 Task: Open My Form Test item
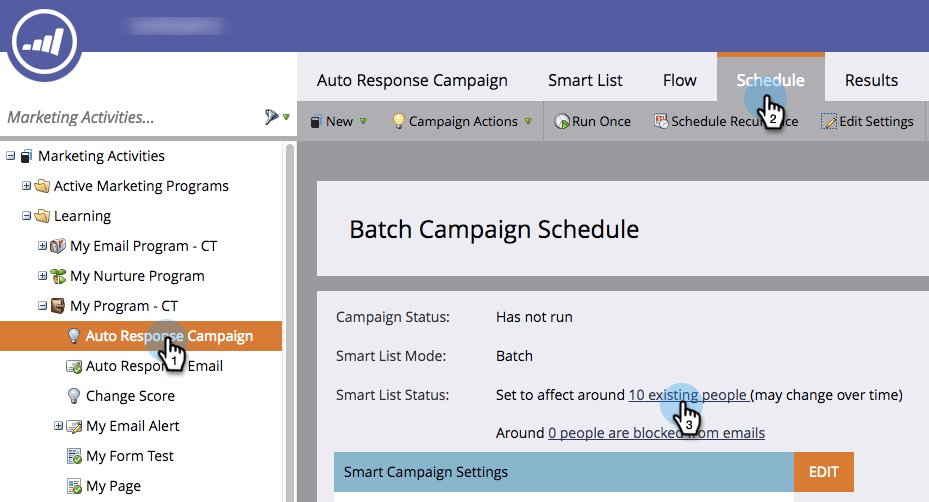tap(130, 456)
